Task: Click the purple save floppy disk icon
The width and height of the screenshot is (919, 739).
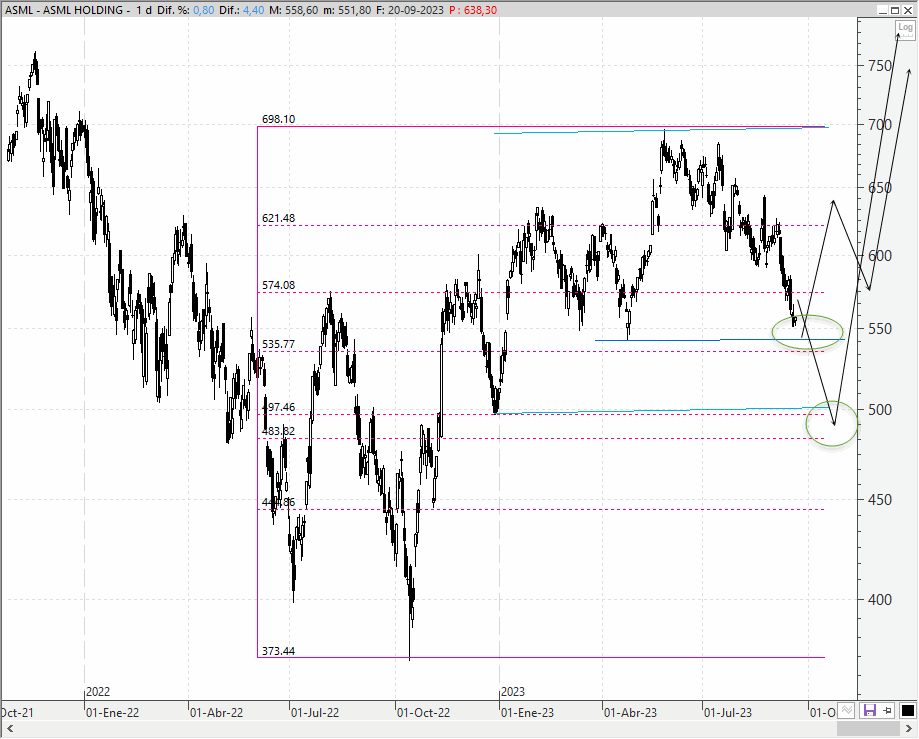Action: tap(870, 711)
